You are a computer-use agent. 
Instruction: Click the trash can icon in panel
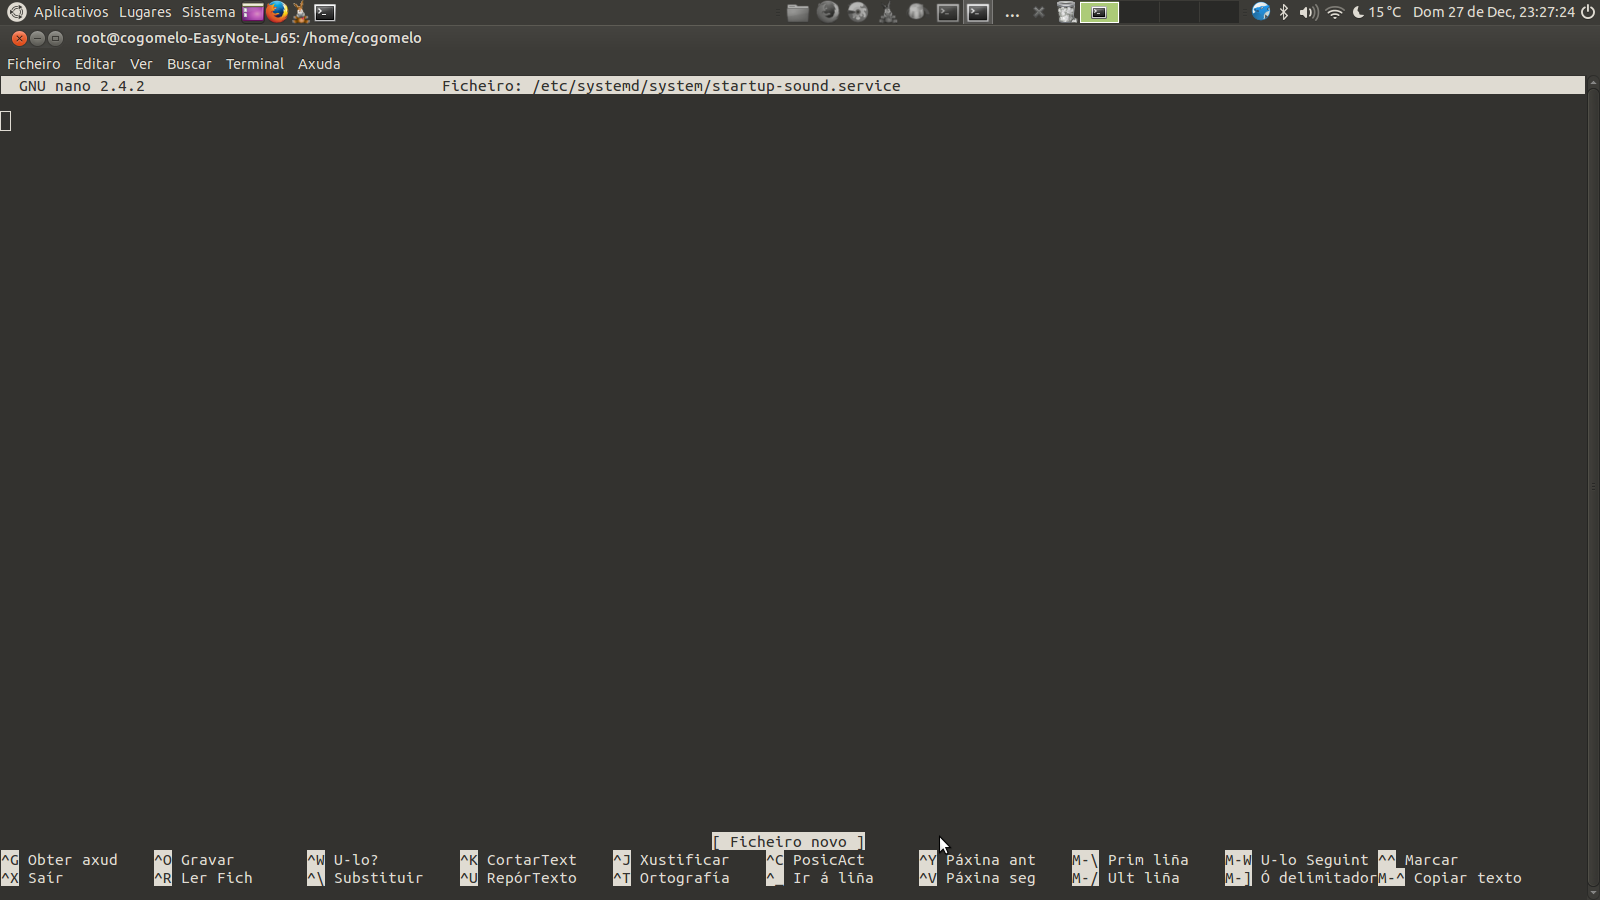[1067, 12]
